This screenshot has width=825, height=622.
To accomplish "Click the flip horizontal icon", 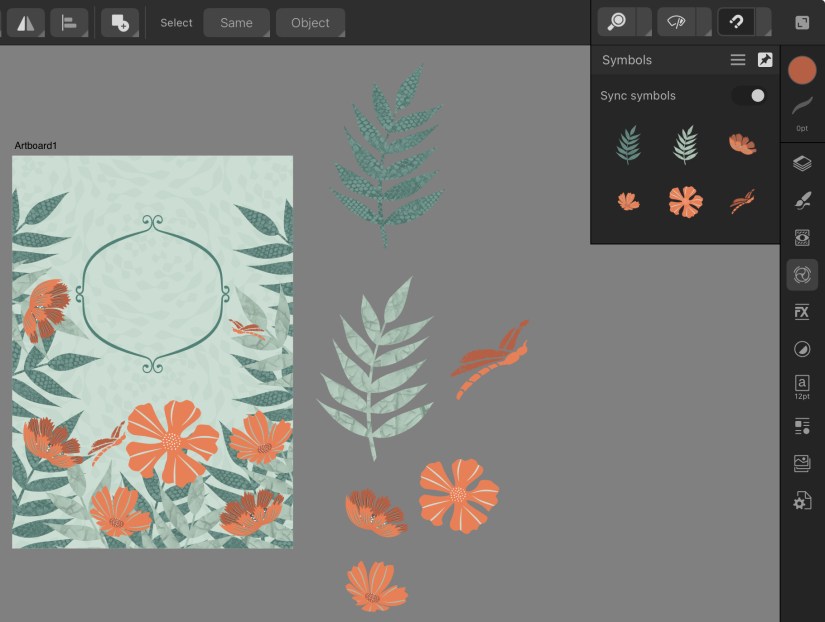I will (24, 21).
